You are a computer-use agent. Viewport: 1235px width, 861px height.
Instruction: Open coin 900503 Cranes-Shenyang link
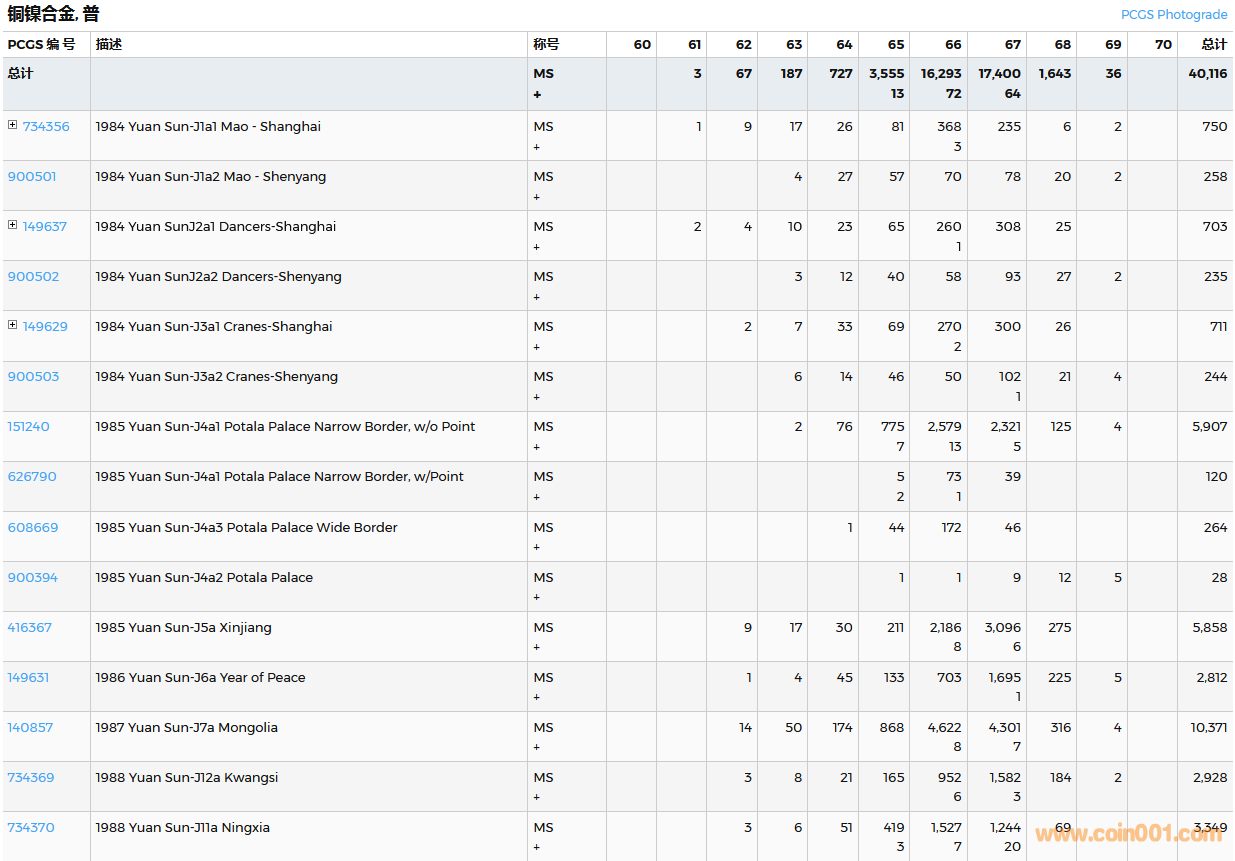click(x=33, y=377)
